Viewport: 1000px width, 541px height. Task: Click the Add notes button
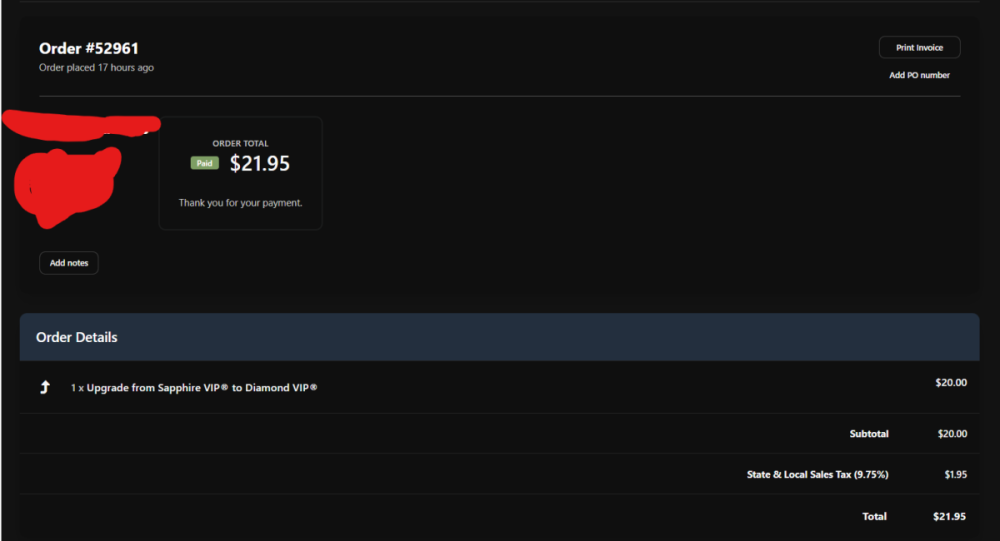(x=69, y=263)
